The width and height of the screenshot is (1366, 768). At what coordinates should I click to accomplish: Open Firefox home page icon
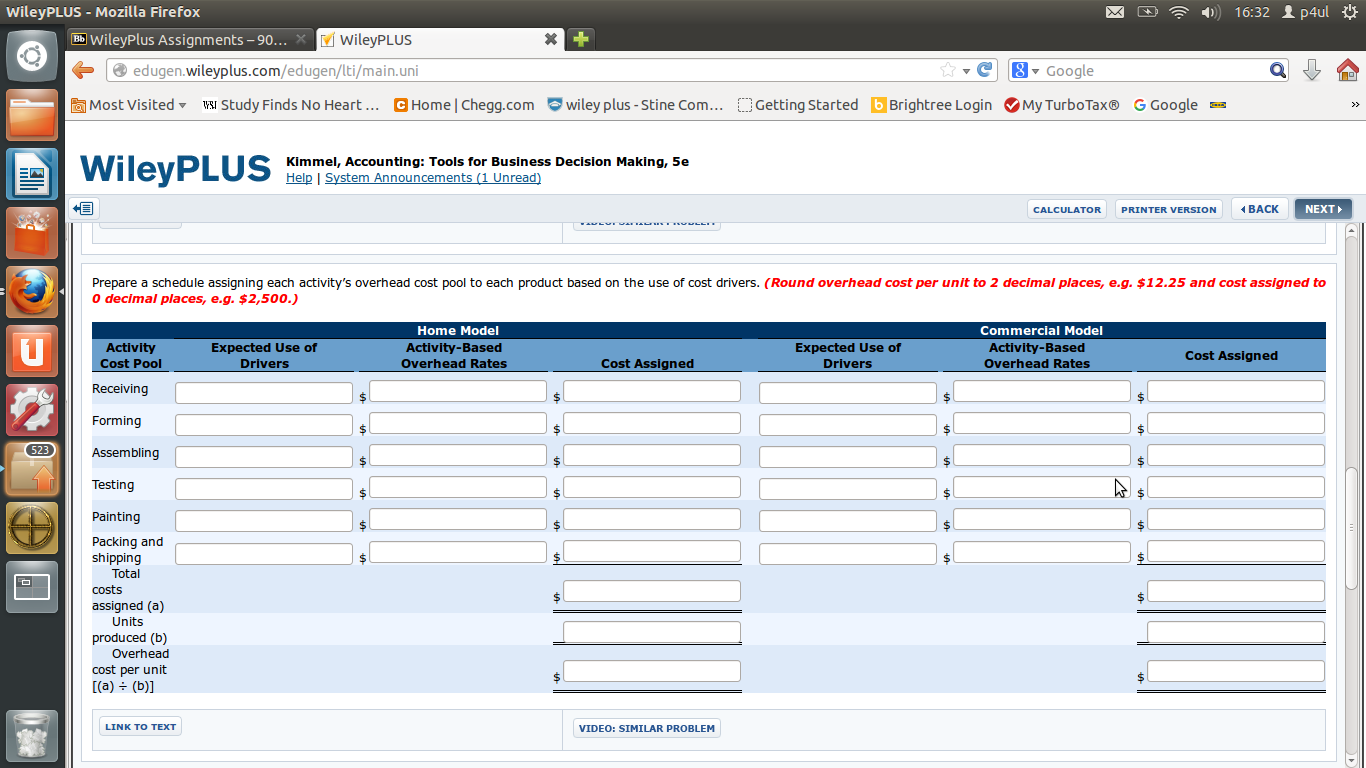pos(1347,70)
